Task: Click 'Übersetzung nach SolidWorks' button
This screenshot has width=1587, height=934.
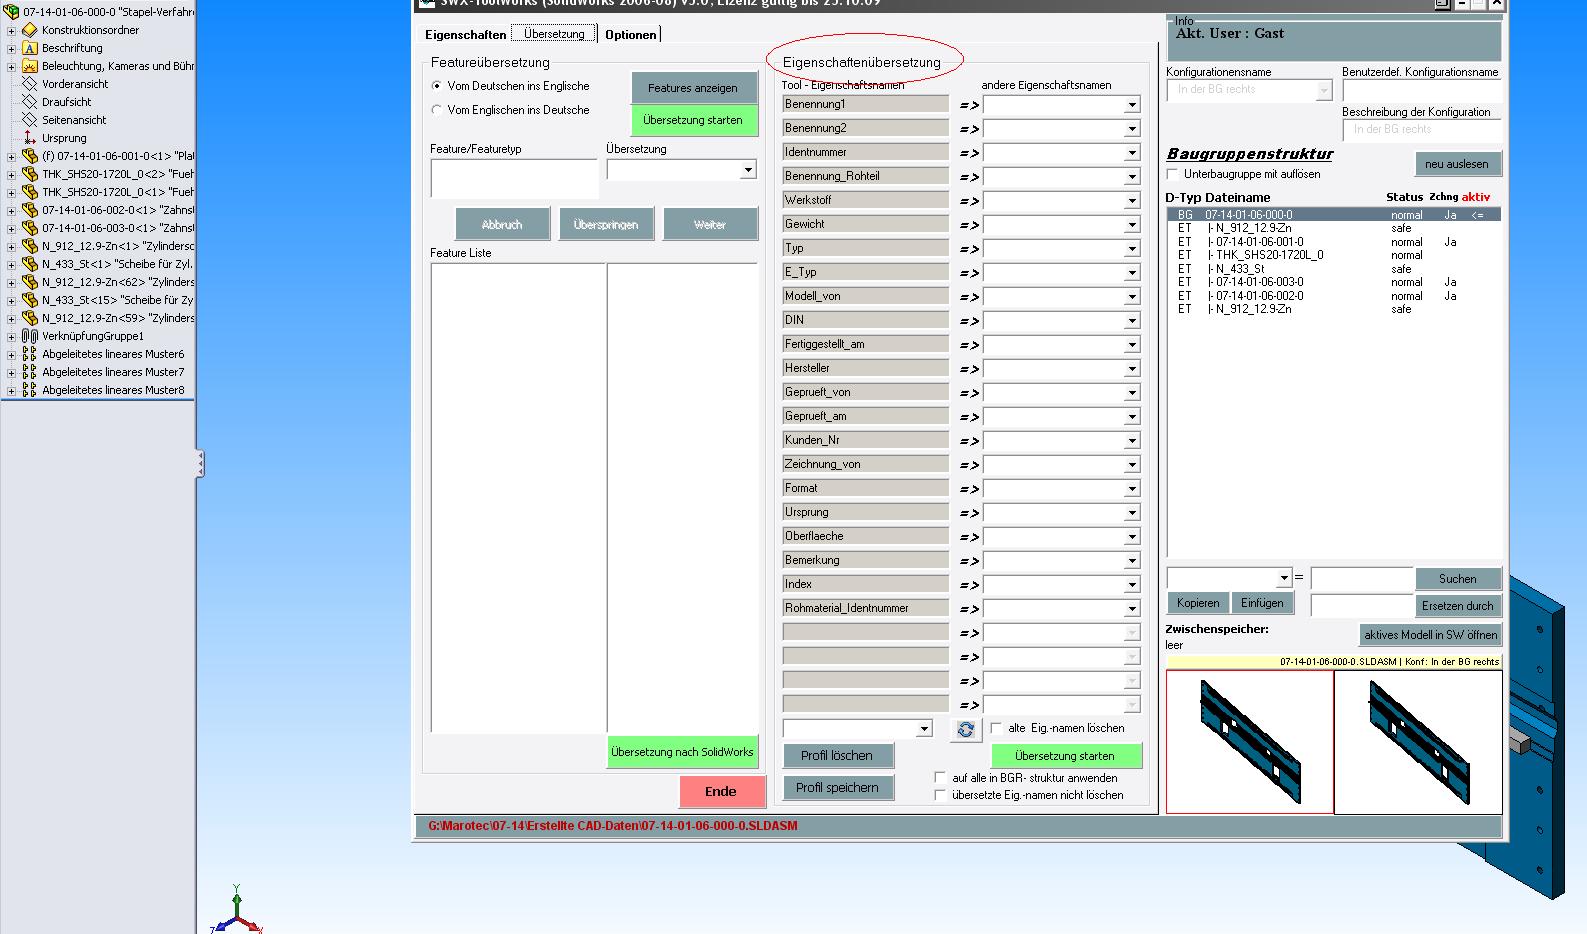Action: pyautogui.click(x=682, y=752)
